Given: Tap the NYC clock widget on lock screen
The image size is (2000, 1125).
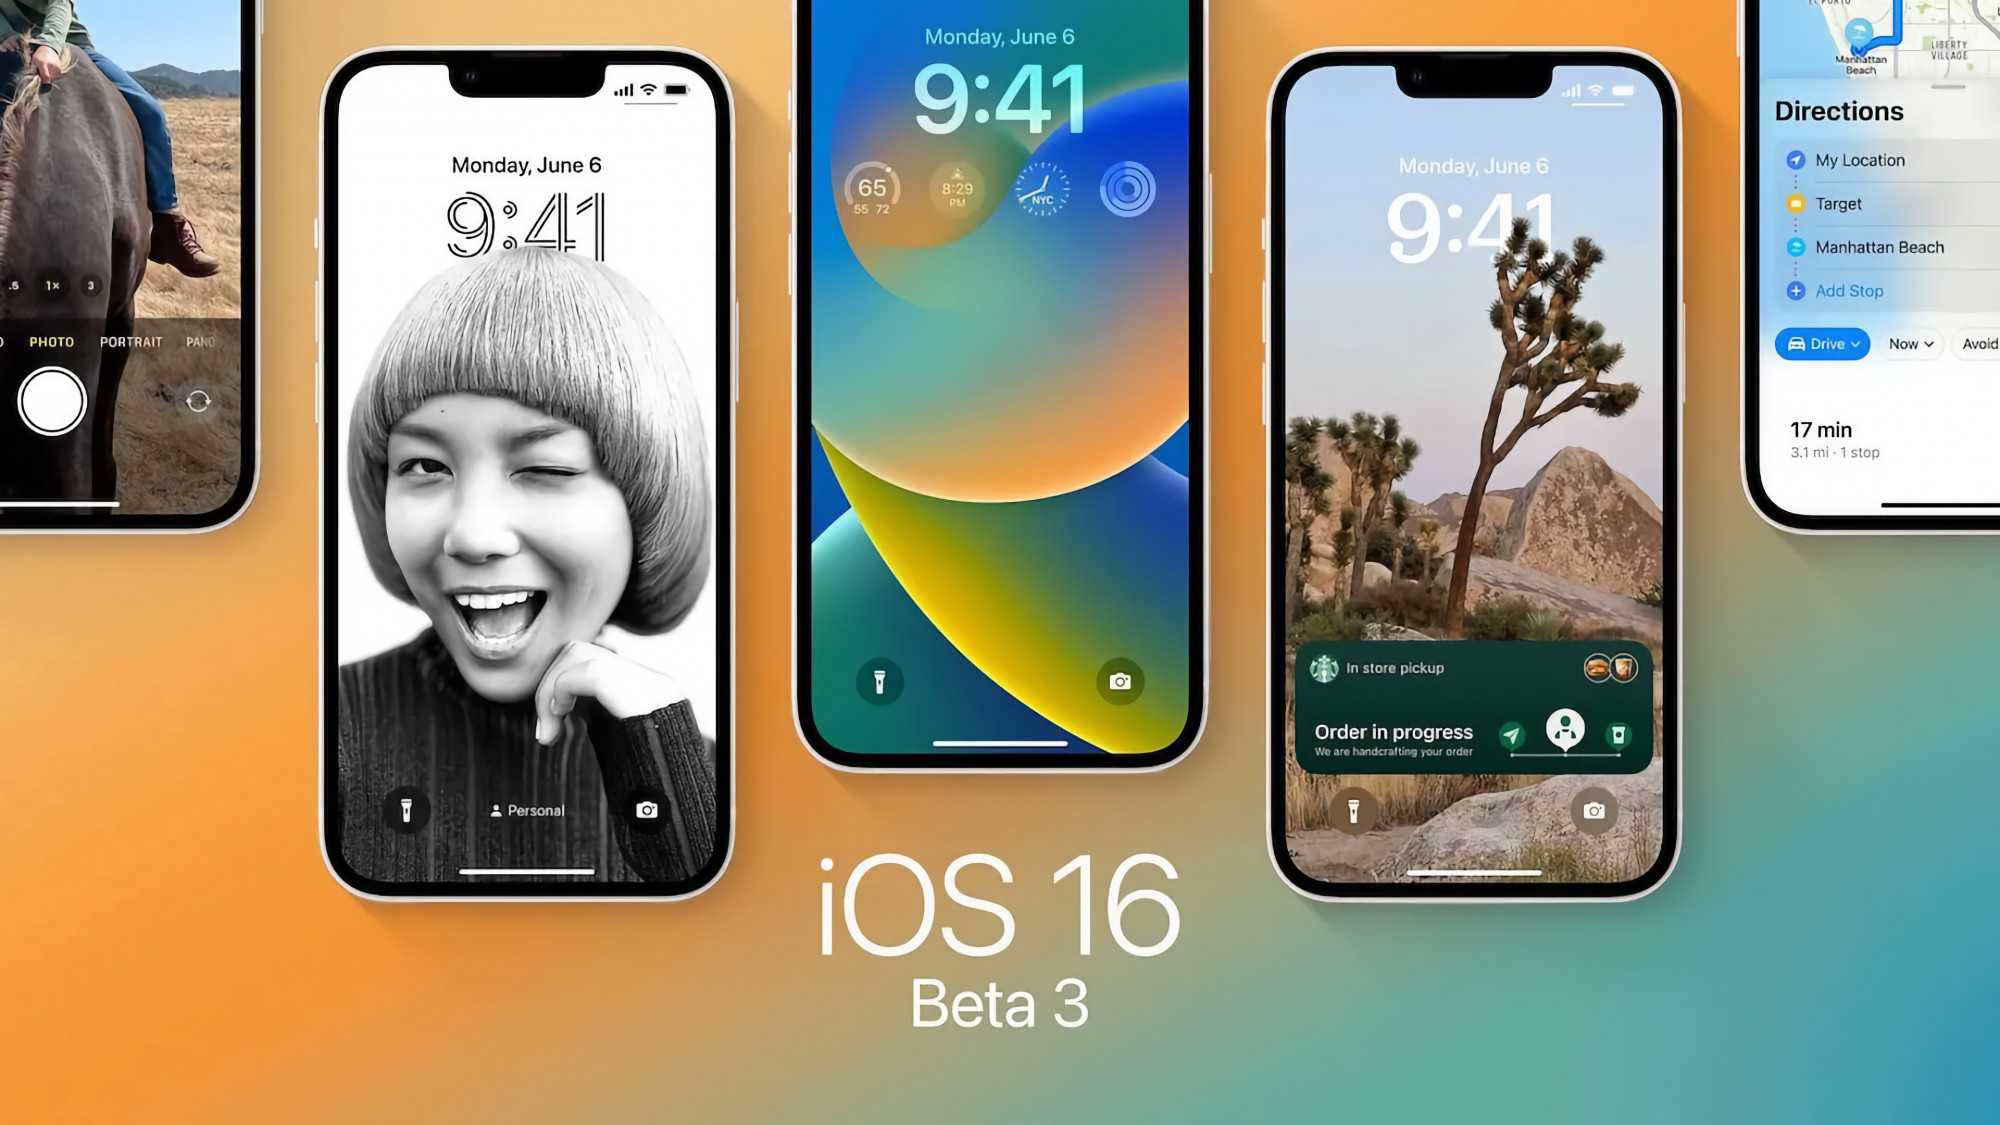Looking at the screenshot, I should pyautogui.click(x=1038, y=190).
